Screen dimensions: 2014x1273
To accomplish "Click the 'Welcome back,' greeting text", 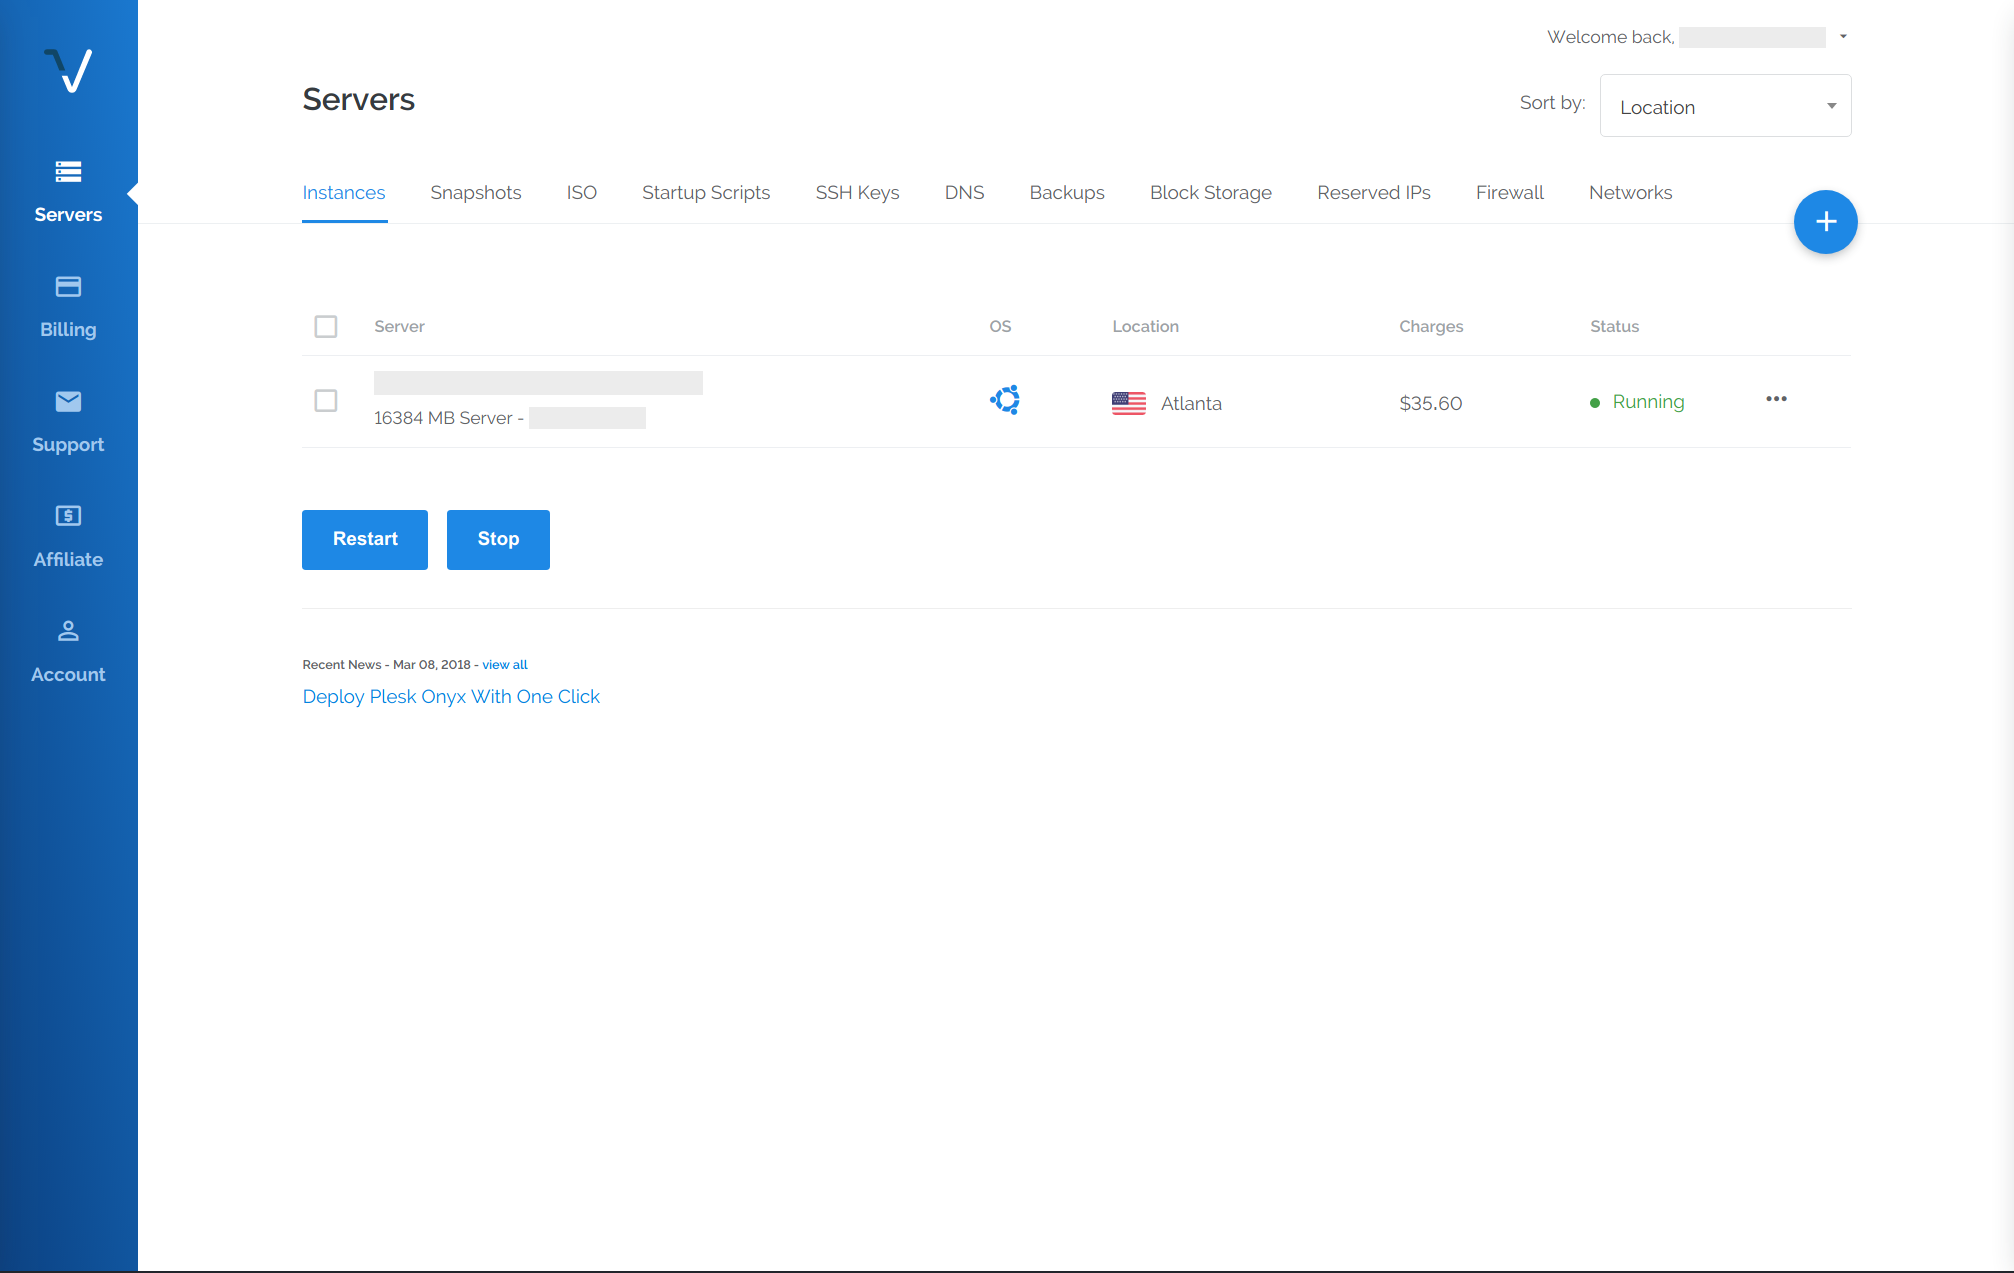I will click(1610, 38).
